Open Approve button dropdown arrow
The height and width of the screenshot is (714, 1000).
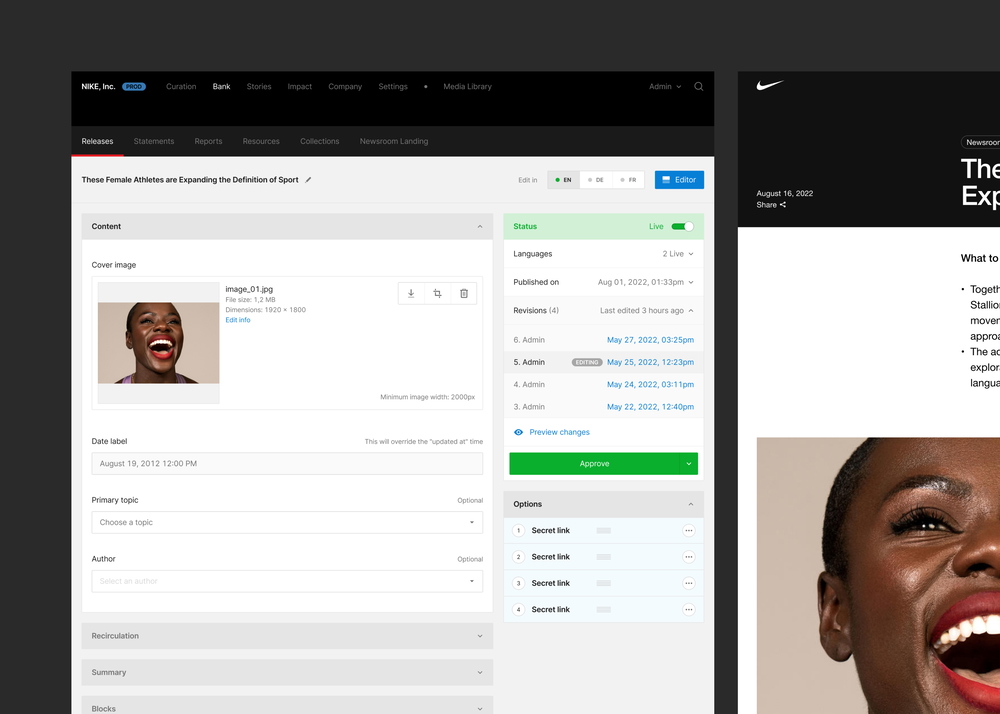(x=689, y=464)
